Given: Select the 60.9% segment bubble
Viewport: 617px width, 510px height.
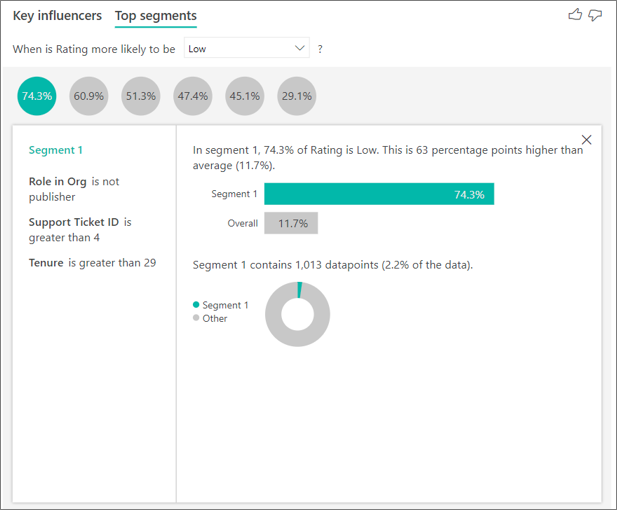Looking at the screenshot, I should (89, 96).
